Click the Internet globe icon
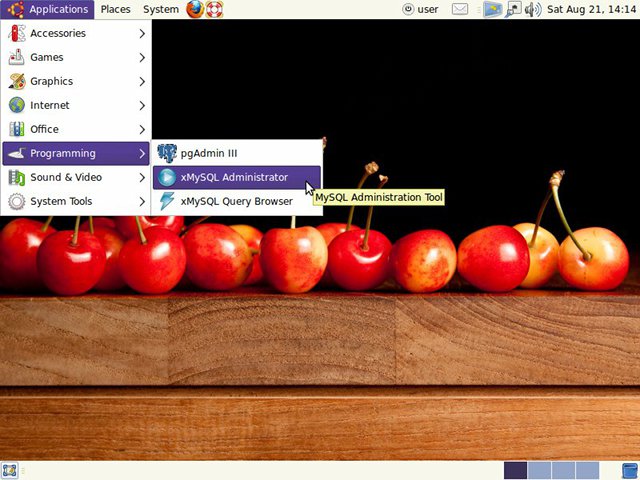 (17, 105)
